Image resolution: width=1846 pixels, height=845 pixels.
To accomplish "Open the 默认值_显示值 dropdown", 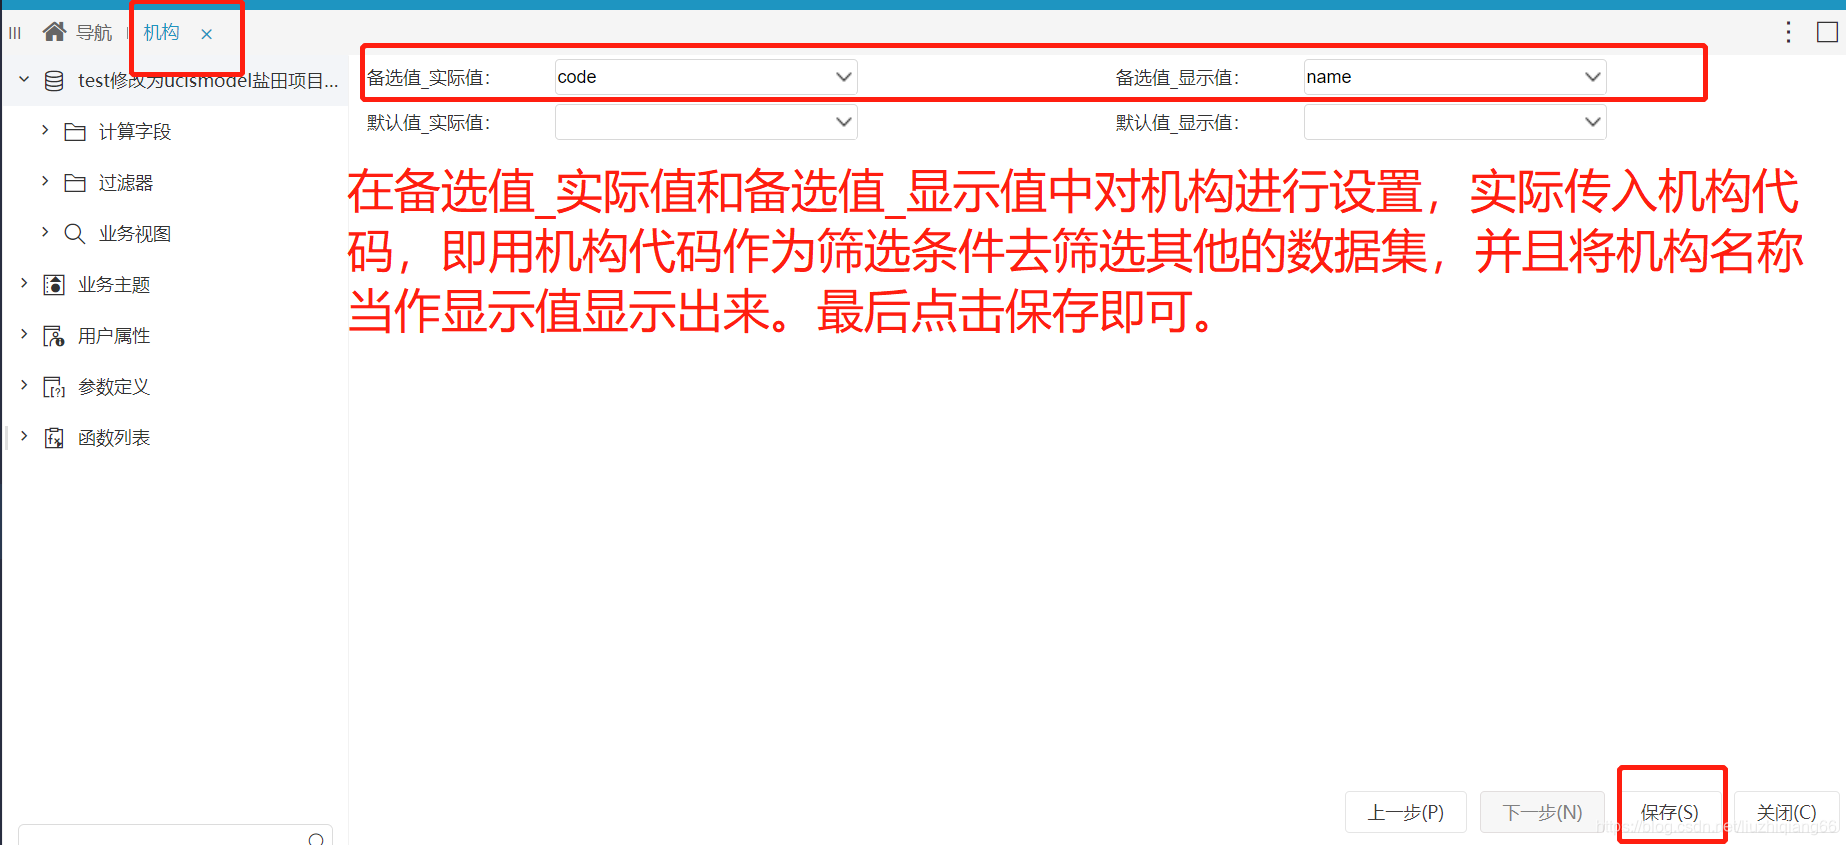I will 1455,122.
